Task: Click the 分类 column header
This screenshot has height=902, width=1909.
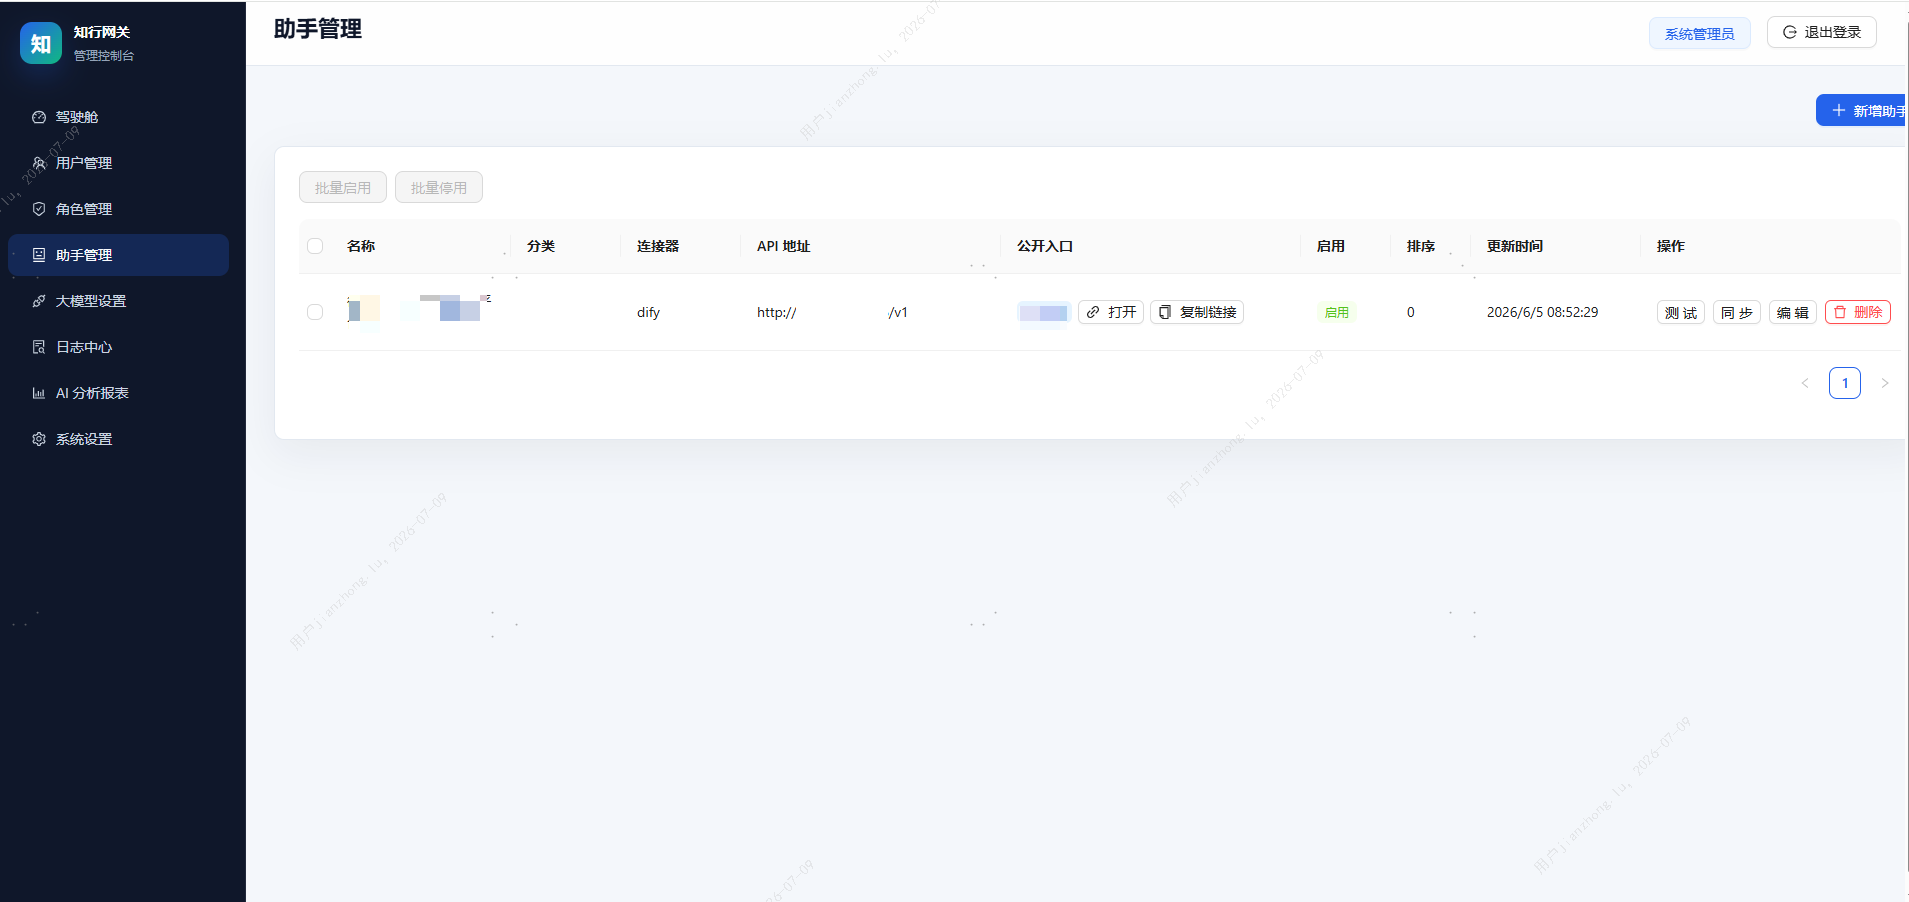Action: 541,246
